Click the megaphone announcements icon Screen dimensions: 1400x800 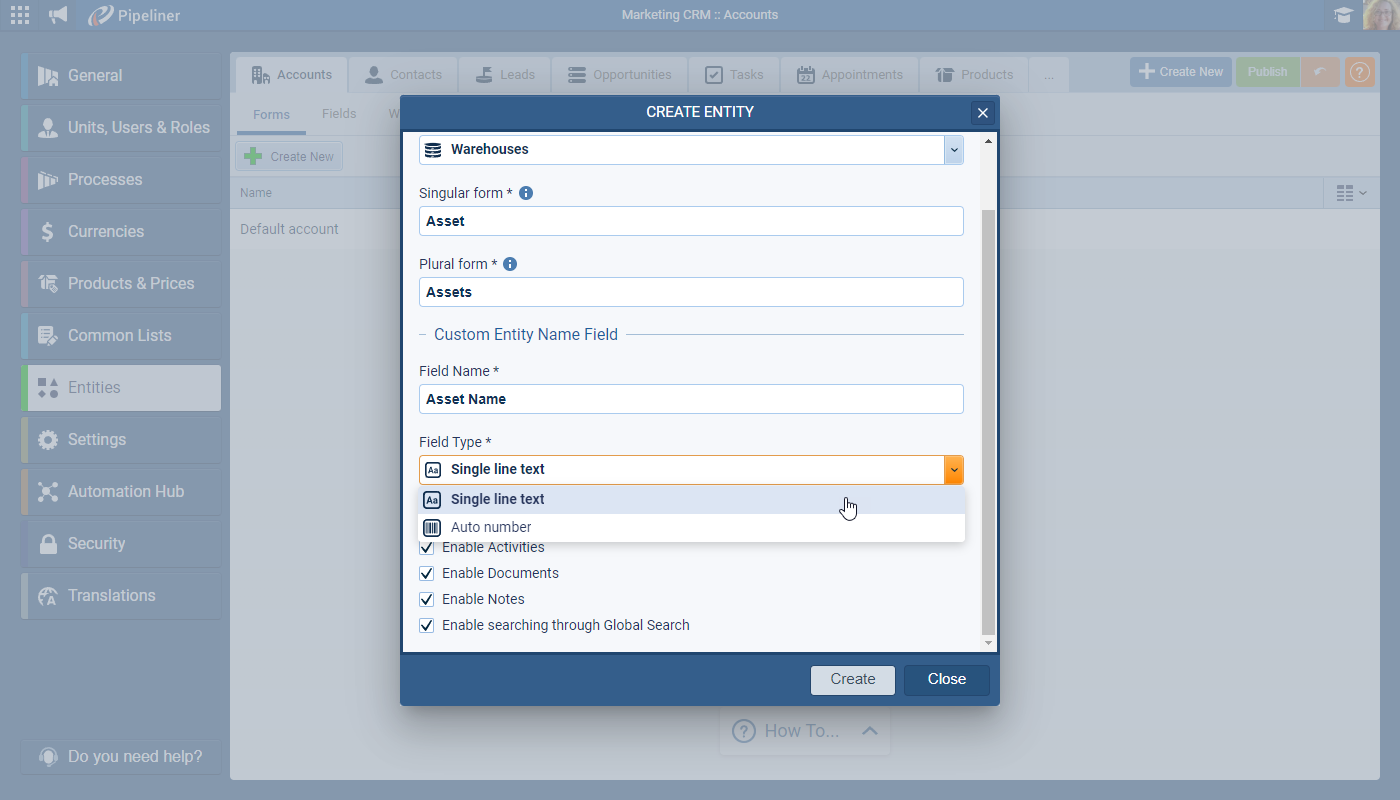59,15
